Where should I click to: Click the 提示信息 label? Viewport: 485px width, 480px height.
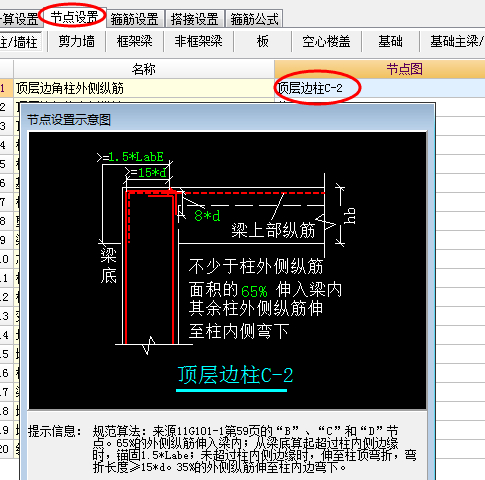point(54,431)
